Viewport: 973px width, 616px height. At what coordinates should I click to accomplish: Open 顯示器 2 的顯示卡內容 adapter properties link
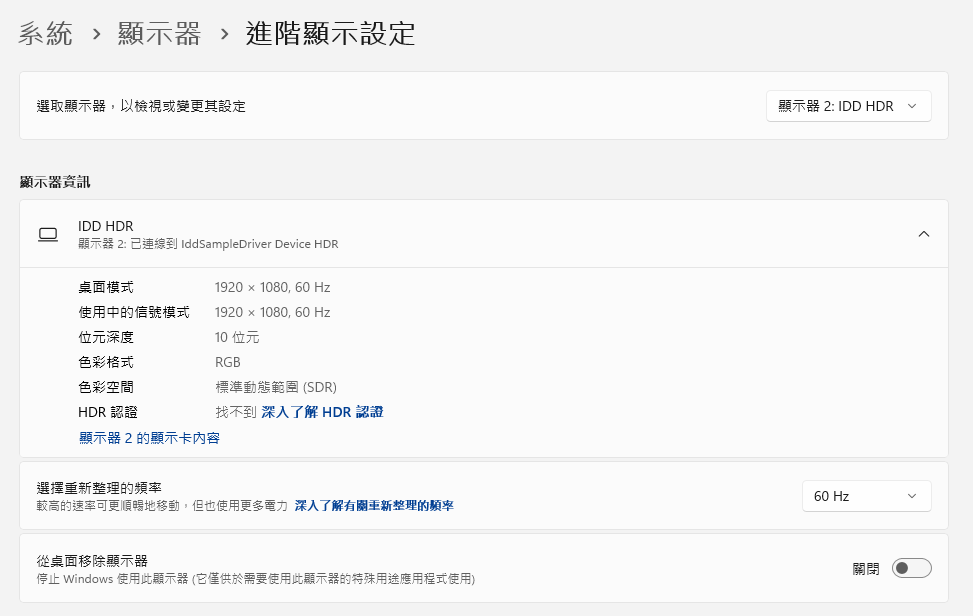coord(149,438)
